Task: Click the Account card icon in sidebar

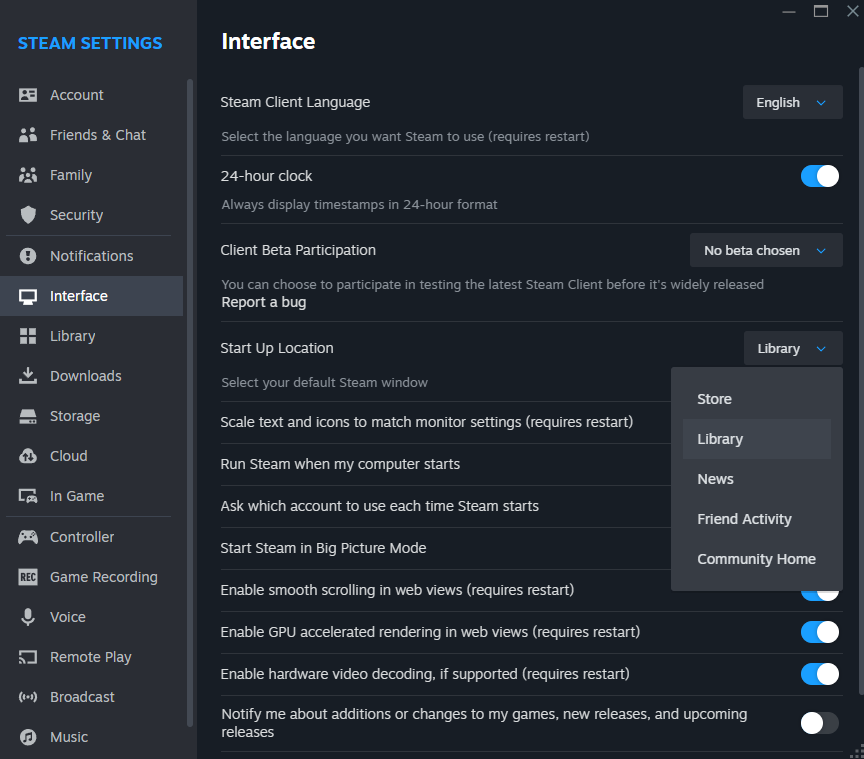Action: 28,95
